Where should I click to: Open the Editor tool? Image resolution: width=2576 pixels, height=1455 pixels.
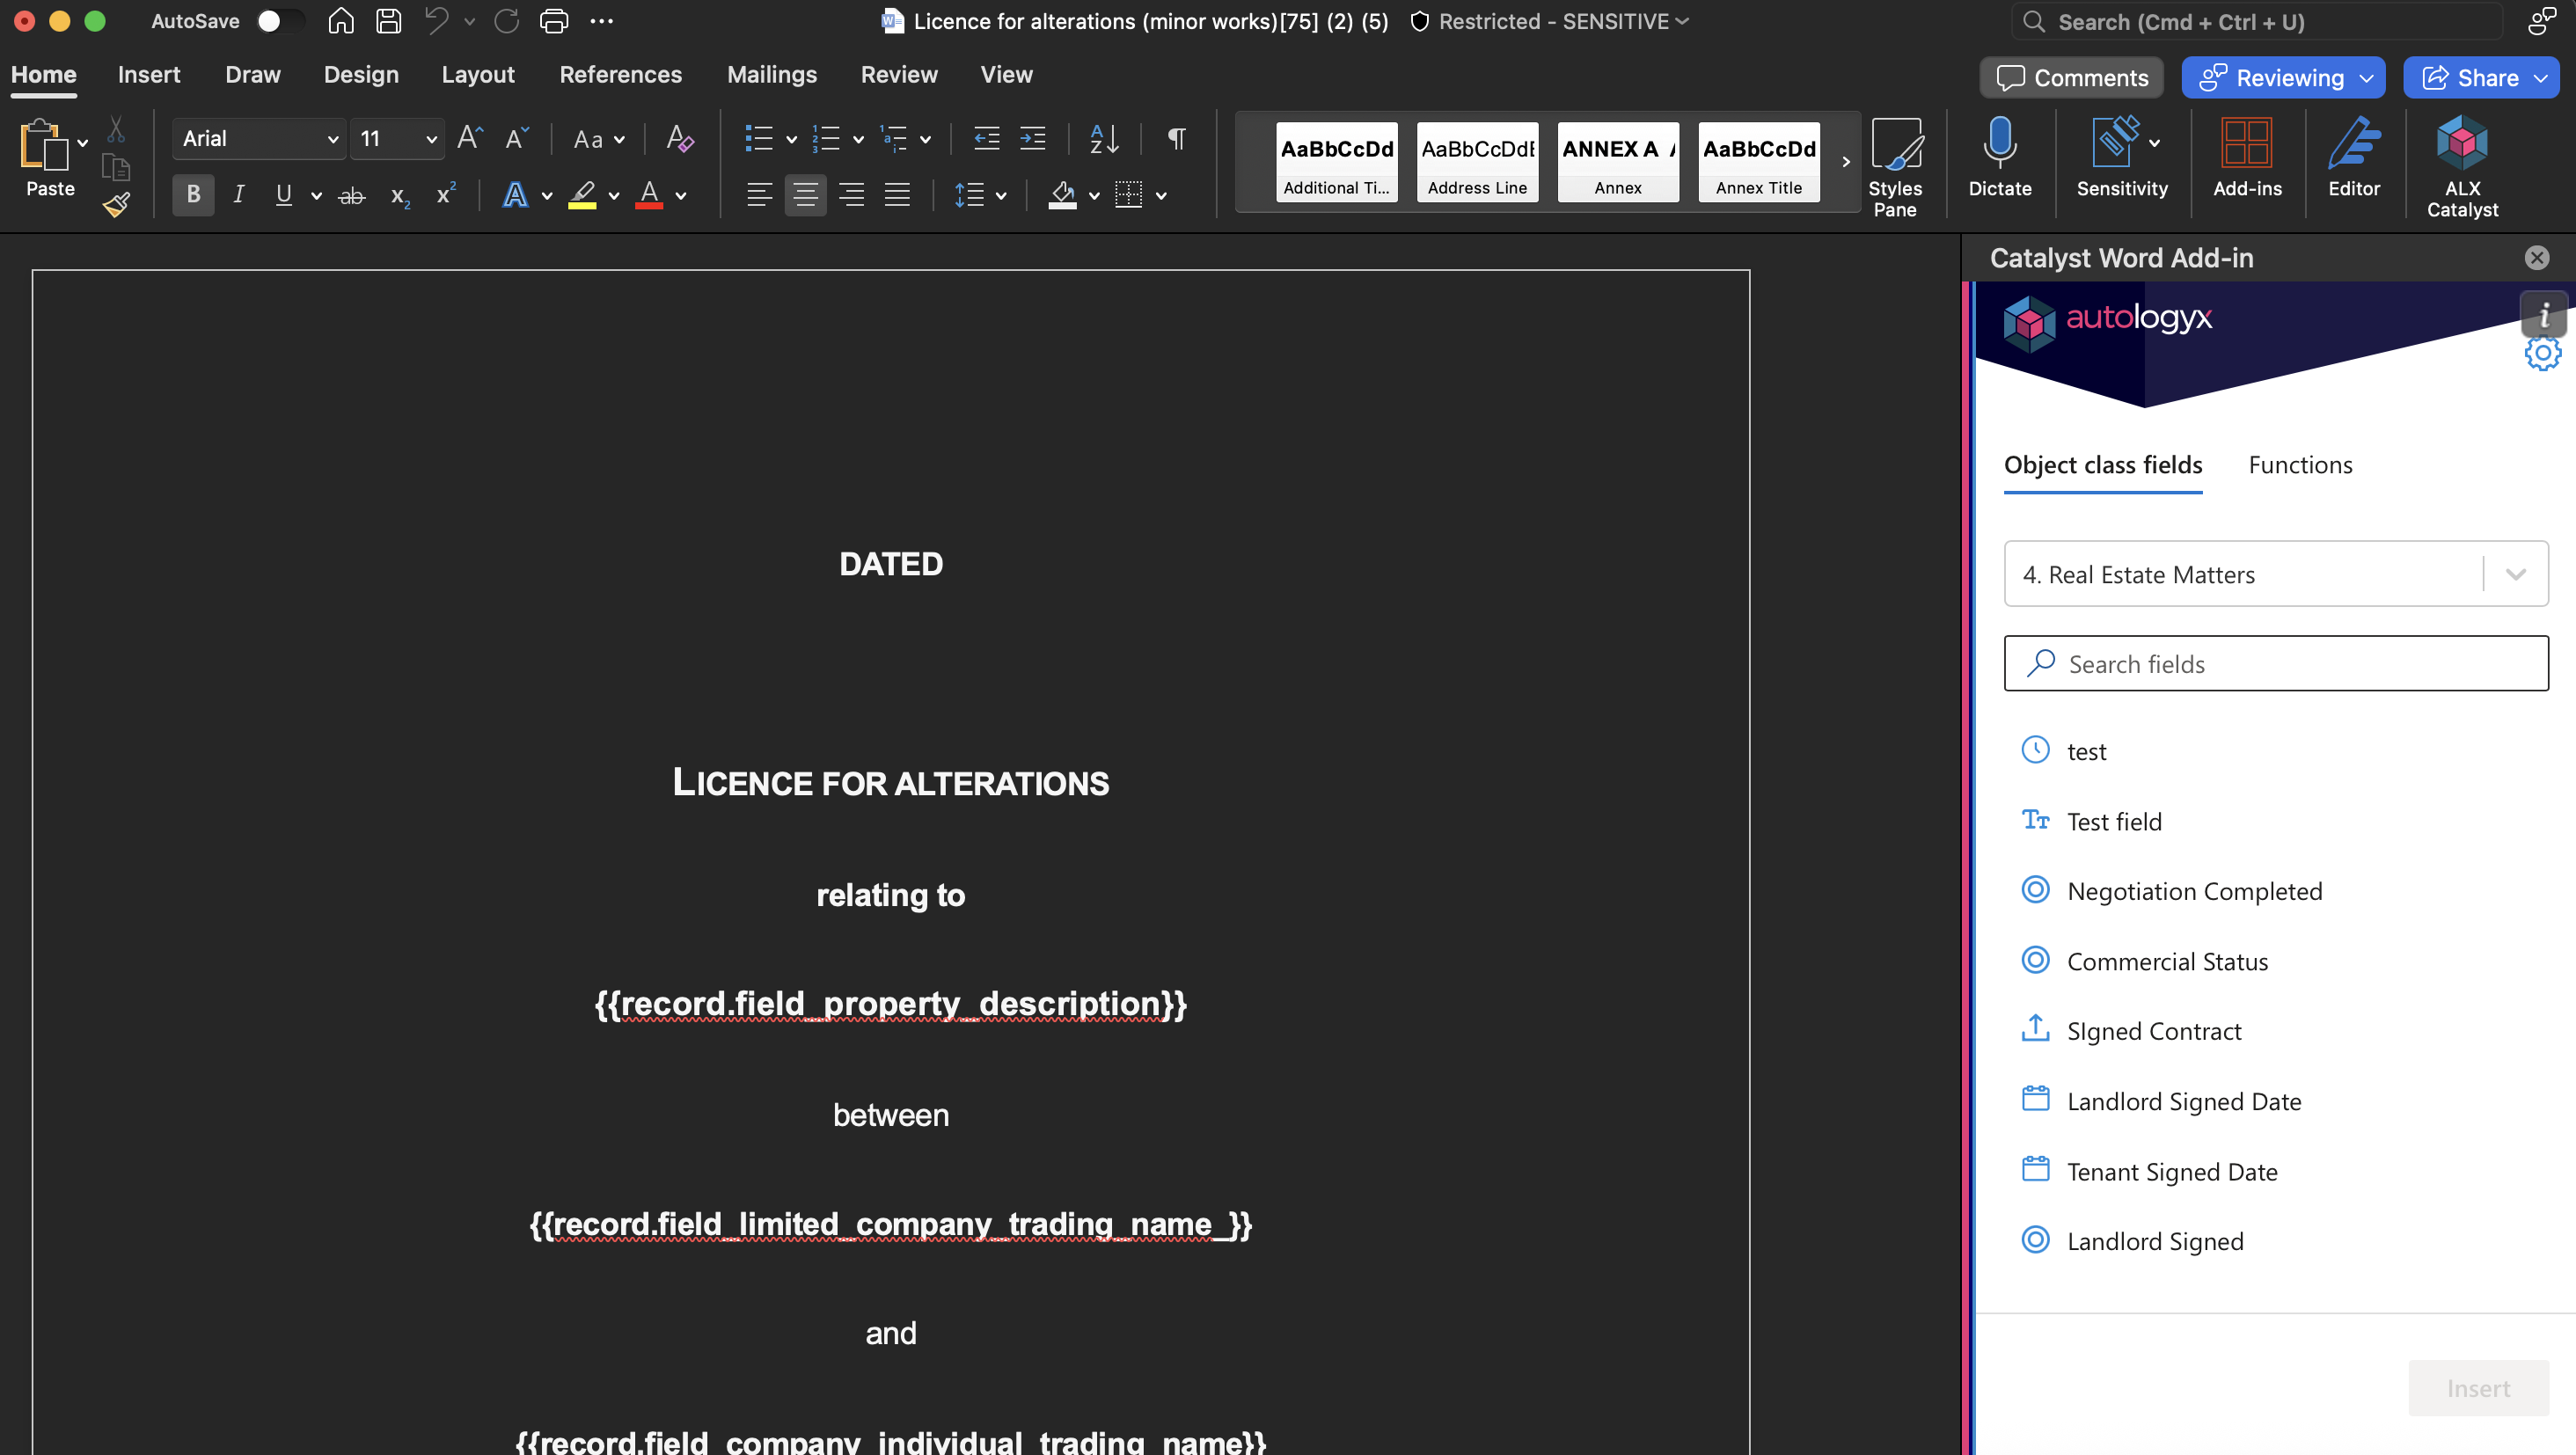[2353, 156]
